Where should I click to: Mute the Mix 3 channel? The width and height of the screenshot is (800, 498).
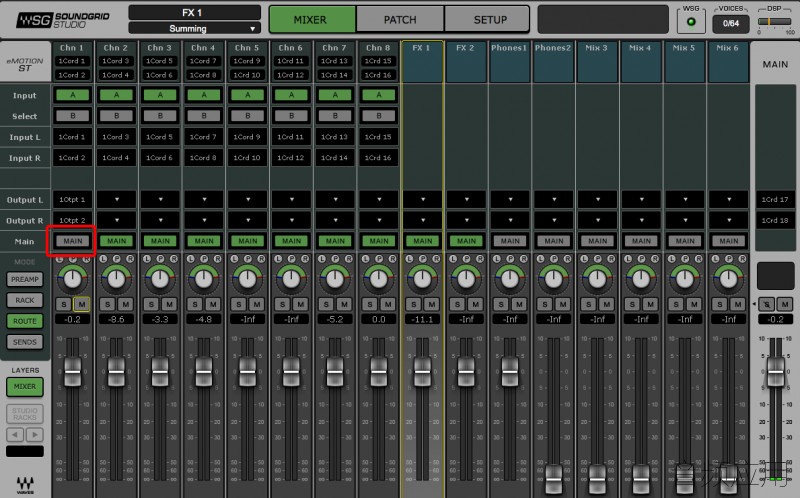coord(607,305)
